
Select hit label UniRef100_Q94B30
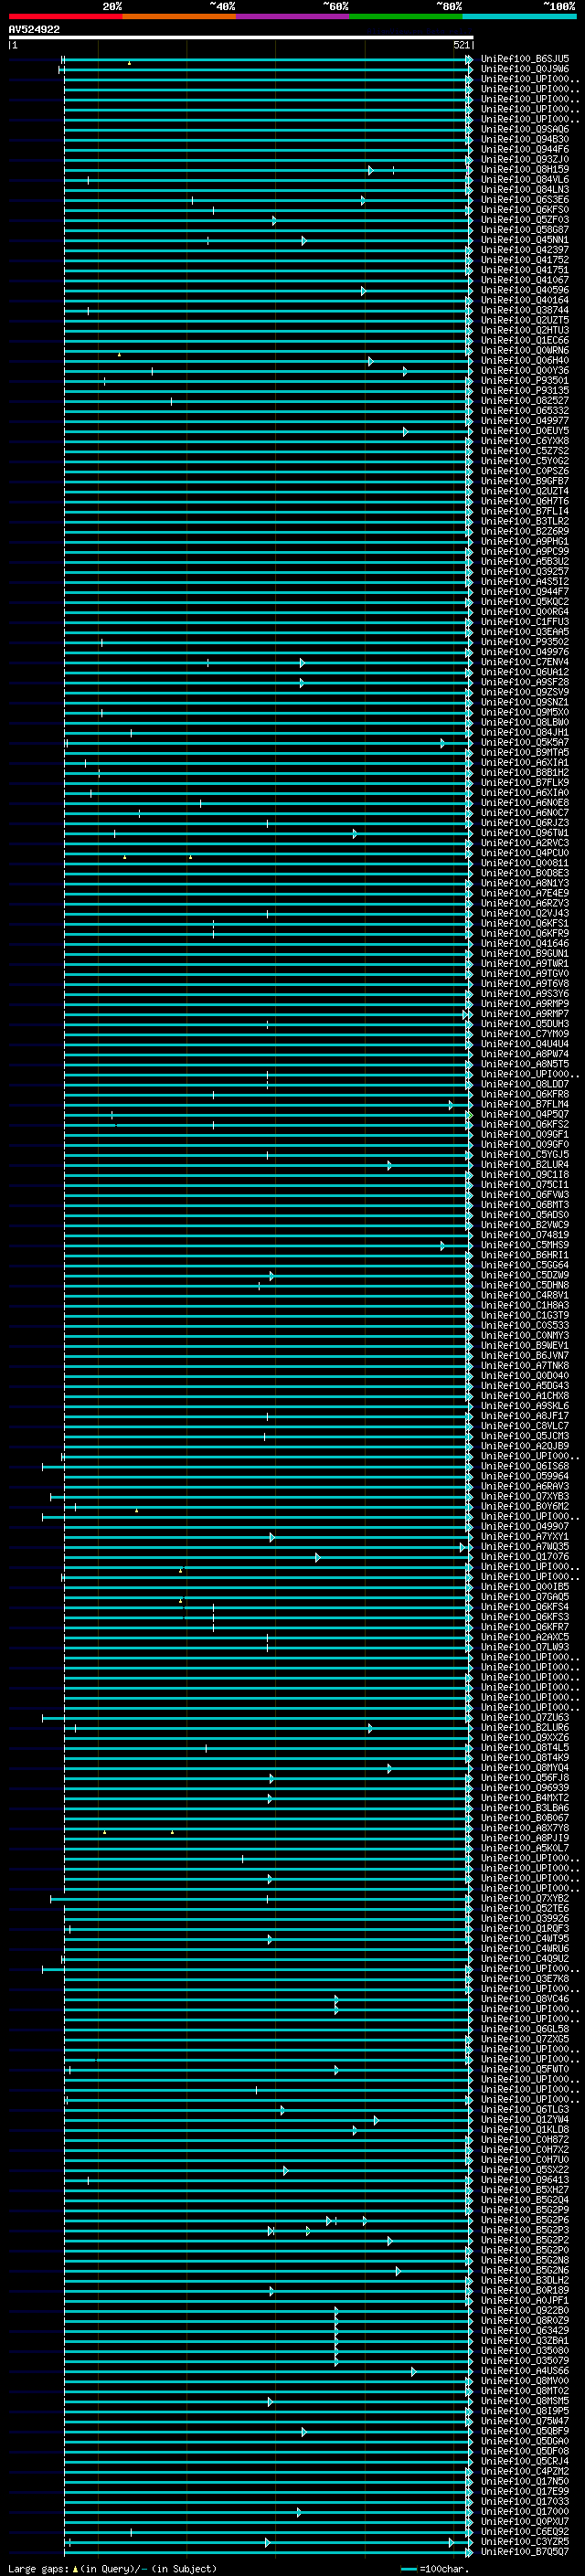pyautogui.click(x=524, y=139)
